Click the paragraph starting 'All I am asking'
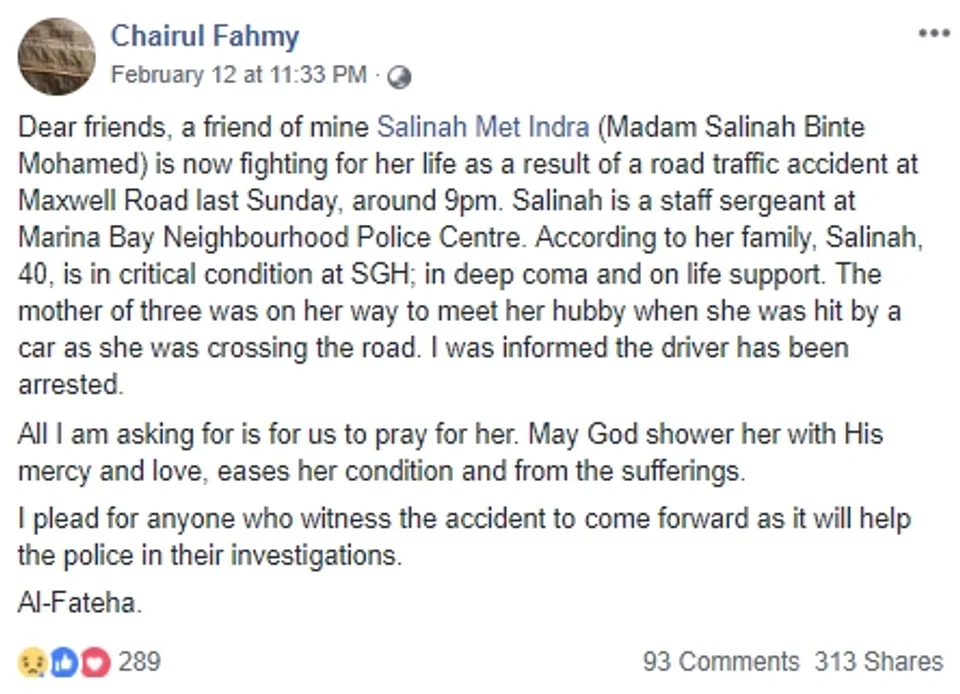The width and height of the screenshot is (960, 694). [x=450, y=453]
